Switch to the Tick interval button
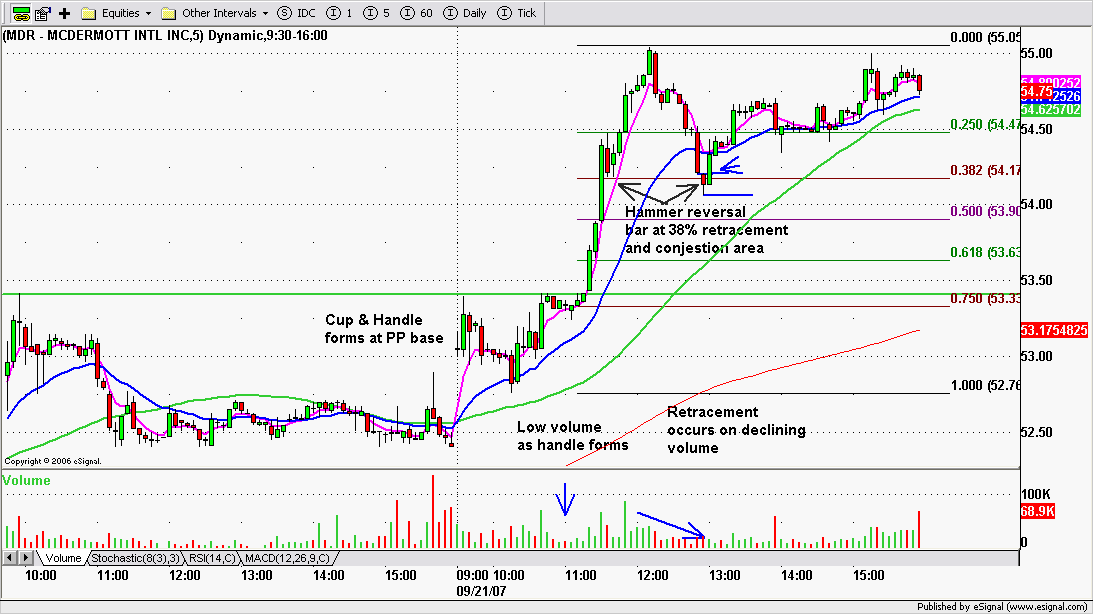1093x614 pixels. point(517,13)
